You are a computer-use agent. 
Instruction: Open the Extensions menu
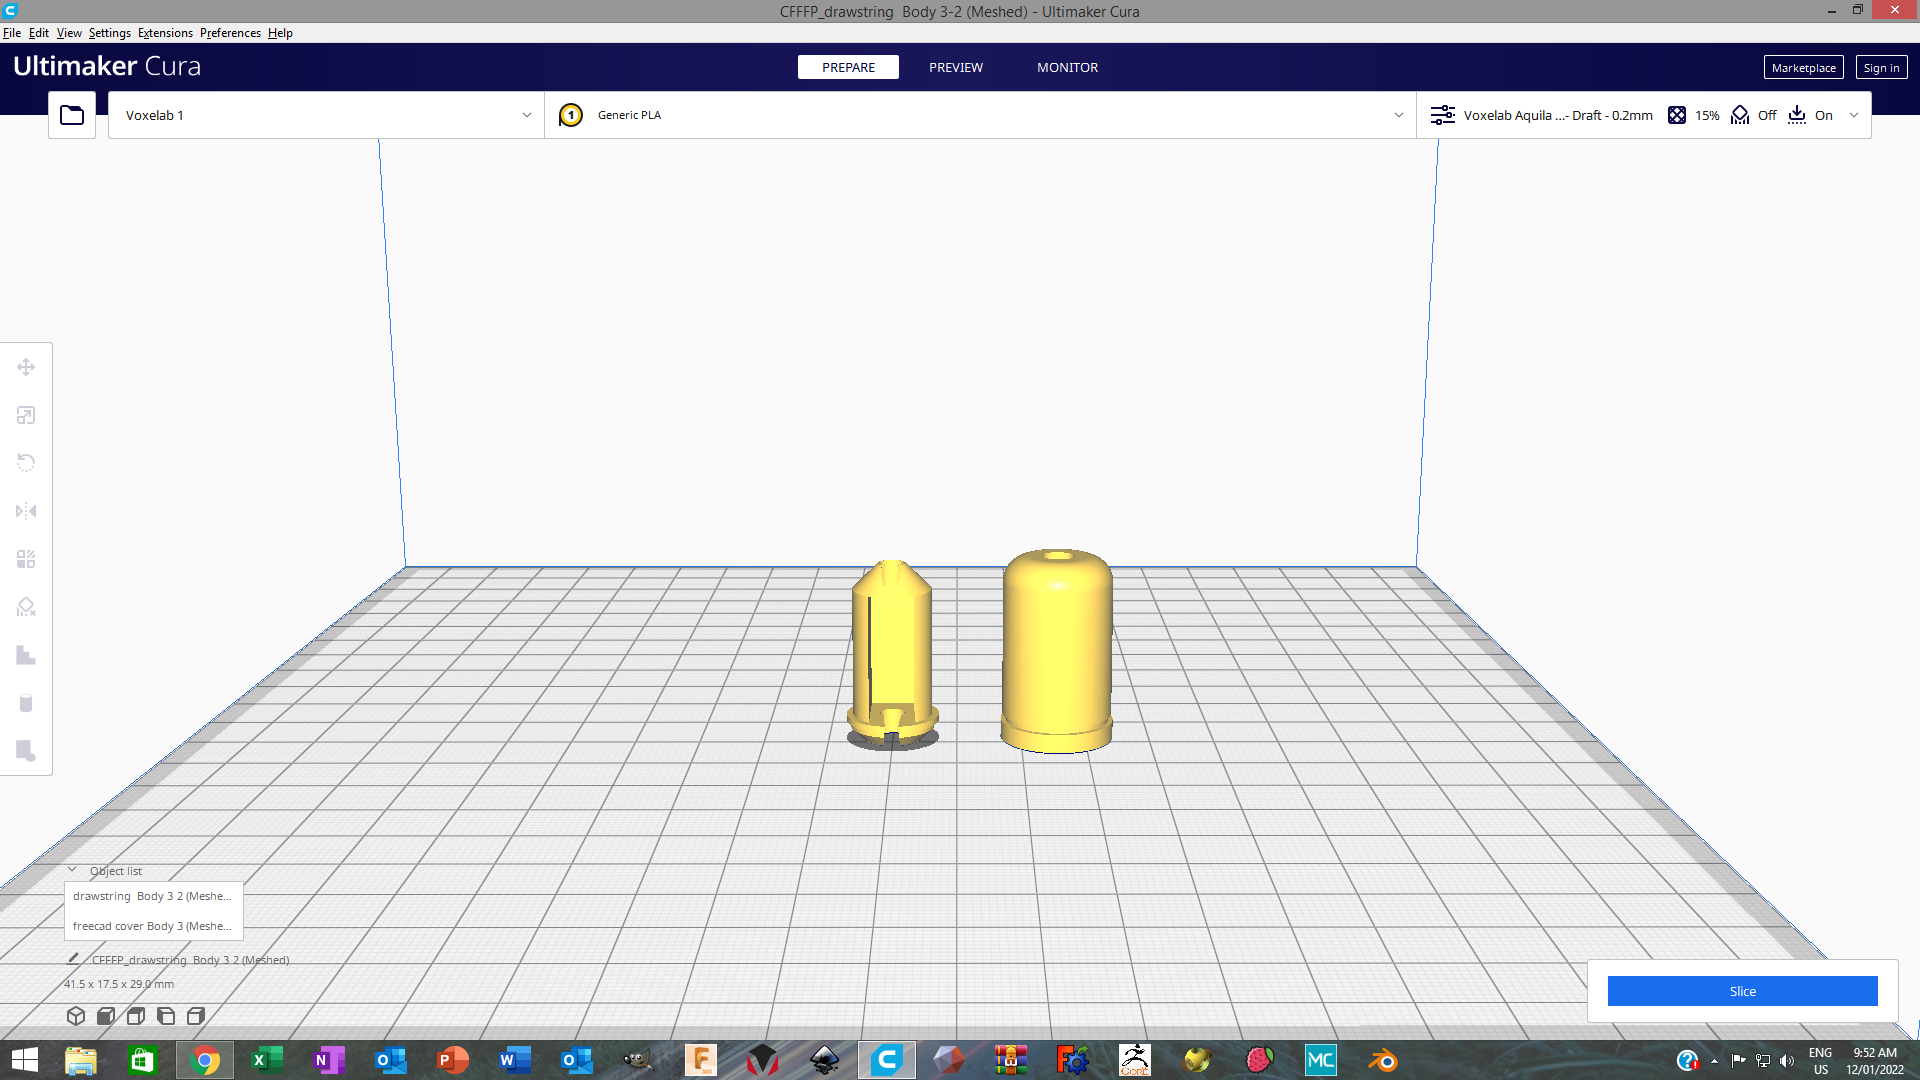click(x=165, y=33)
